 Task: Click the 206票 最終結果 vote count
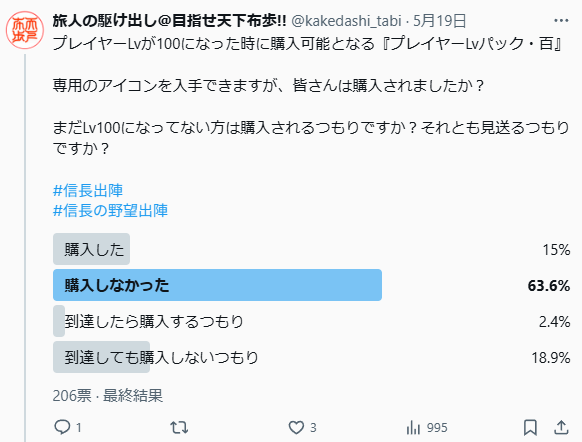pos(108,396)
